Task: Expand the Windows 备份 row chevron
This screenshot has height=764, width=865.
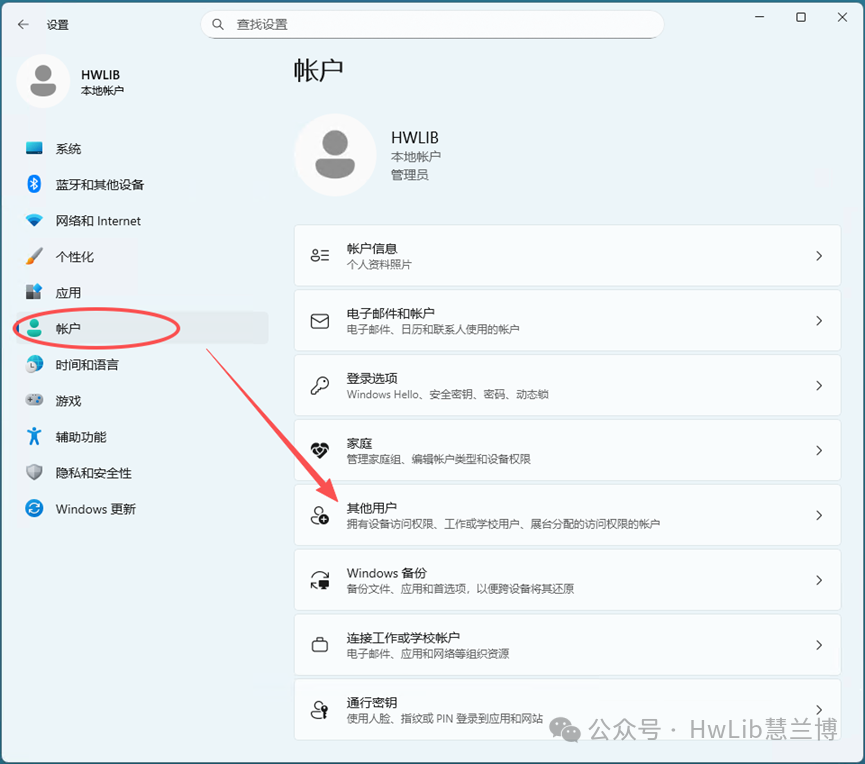Action: coord(821,580)
